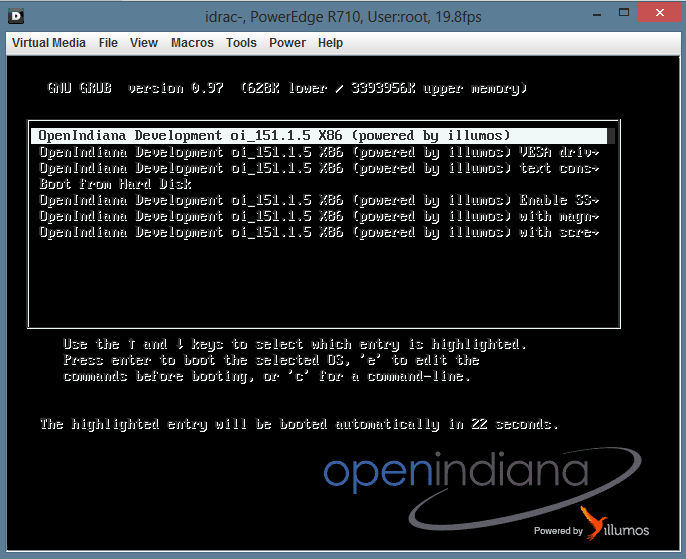Select the OpenIndiana with screen reader entry
Viewport: 686px width, 559px height.
click(x=319, y=232)
